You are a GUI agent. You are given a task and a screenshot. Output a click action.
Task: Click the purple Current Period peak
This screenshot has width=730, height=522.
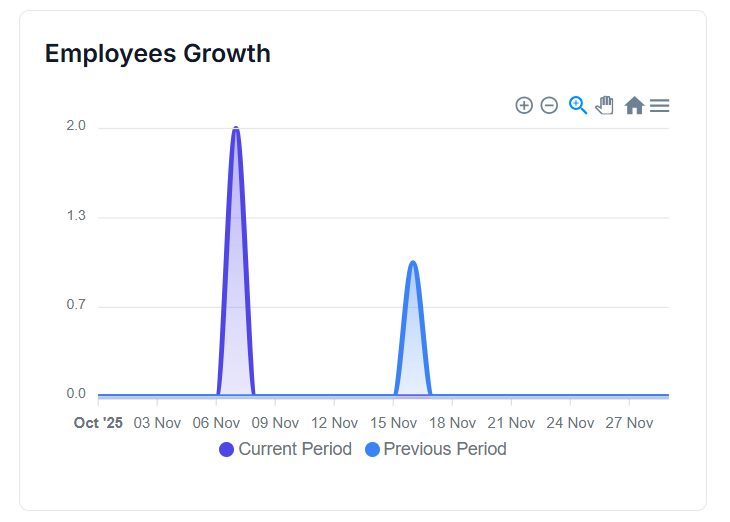point(236,129)
